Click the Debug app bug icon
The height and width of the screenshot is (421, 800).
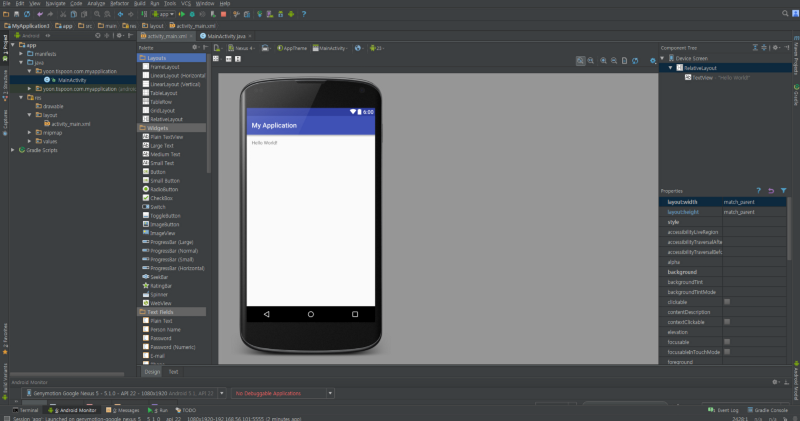click(192, 14)
